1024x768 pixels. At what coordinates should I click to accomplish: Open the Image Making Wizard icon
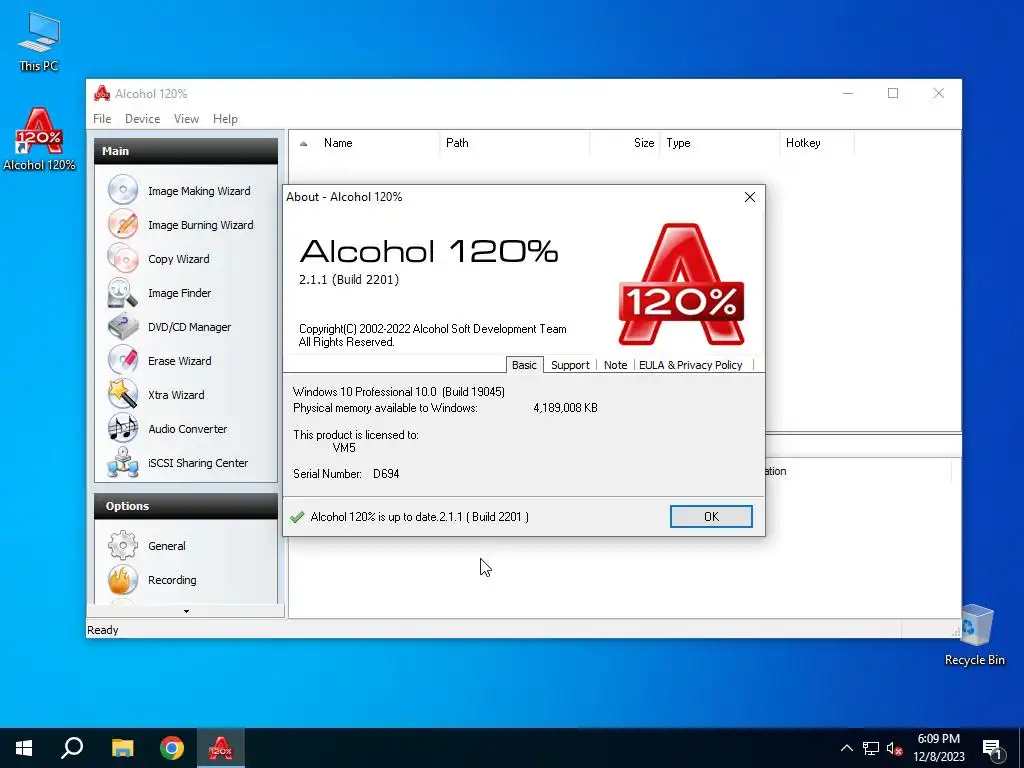[x=123, y=191]
